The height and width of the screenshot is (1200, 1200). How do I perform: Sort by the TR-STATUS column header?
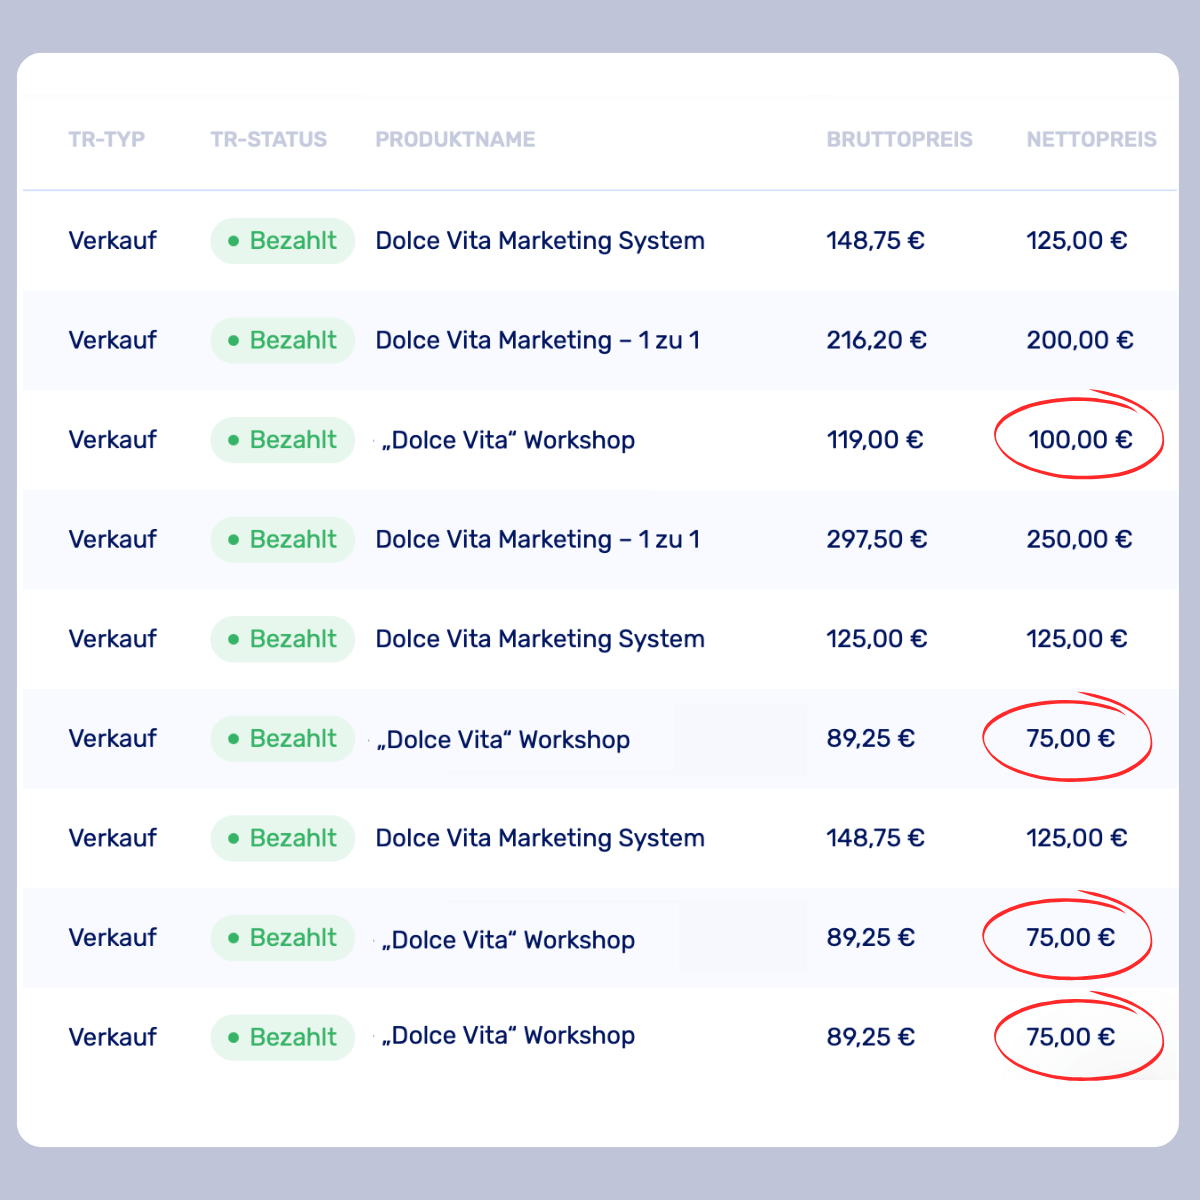[x=268, y=140]
